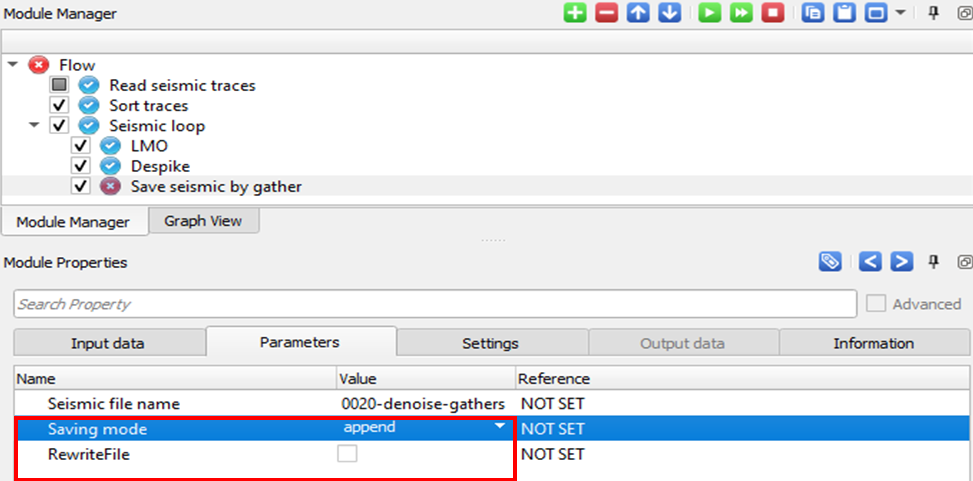Move module up with blue up arrow
Image resolution: width=973 pixels, height=481 pixels.
[638, 13]
